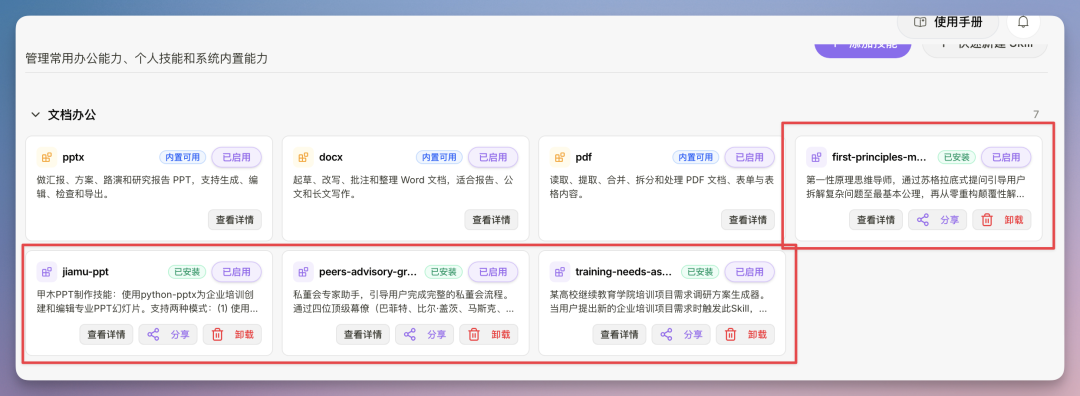Click the 文档办公 section title

72,115
